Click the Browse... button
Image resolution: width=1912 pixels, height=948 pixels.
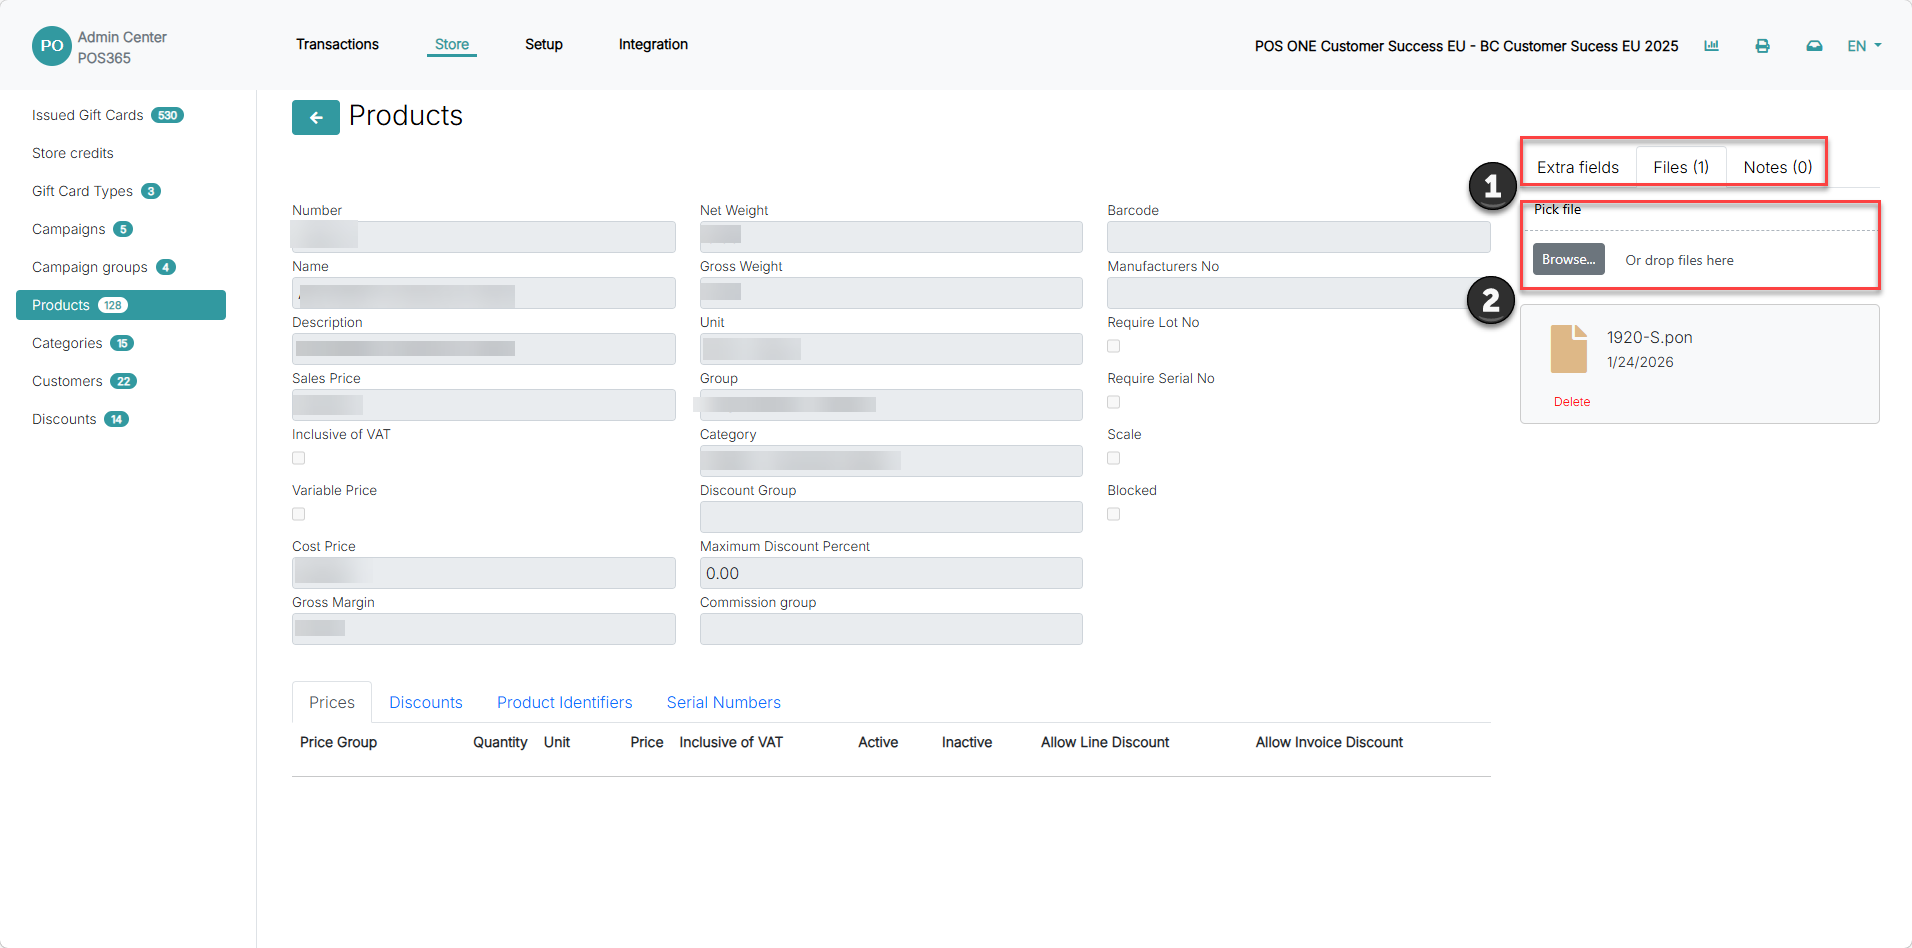1568,259
